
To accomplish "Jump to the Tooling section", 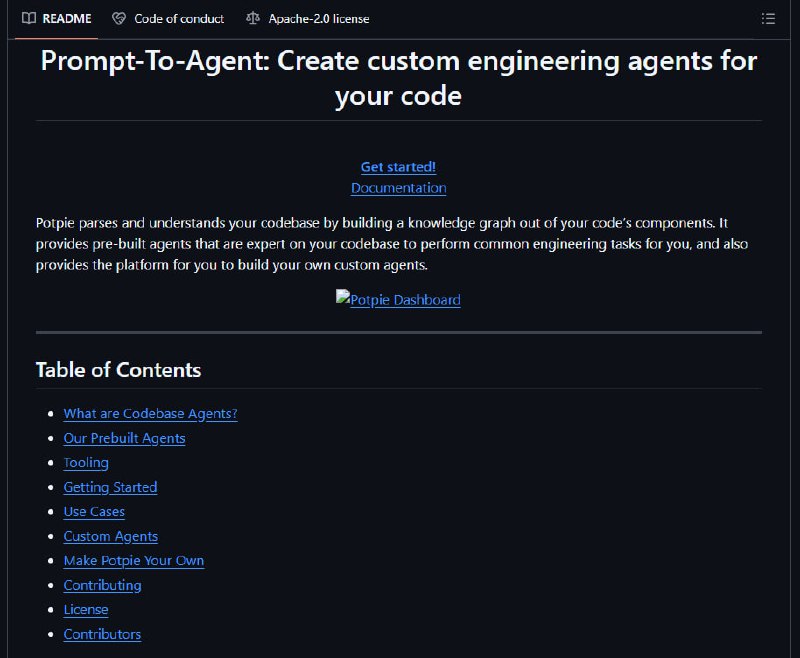I will 86,463.
